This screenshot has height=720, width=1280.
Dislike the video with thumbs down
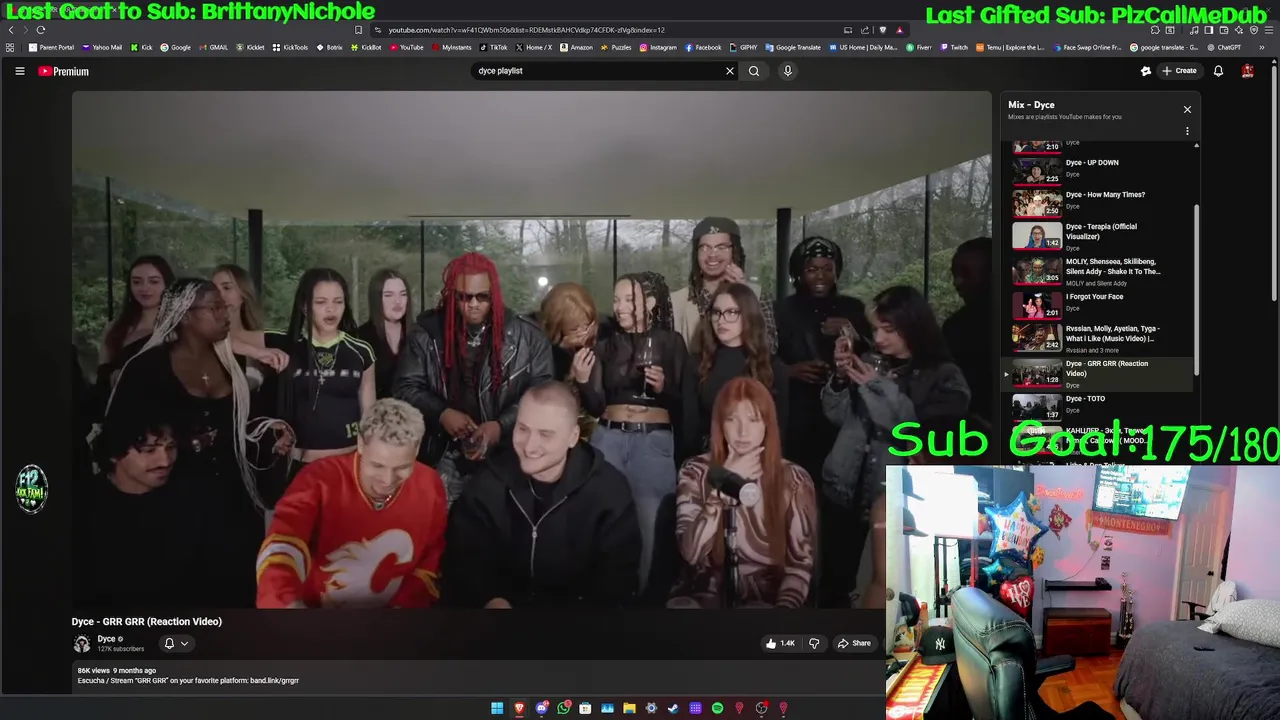click(x=814, y=643)
